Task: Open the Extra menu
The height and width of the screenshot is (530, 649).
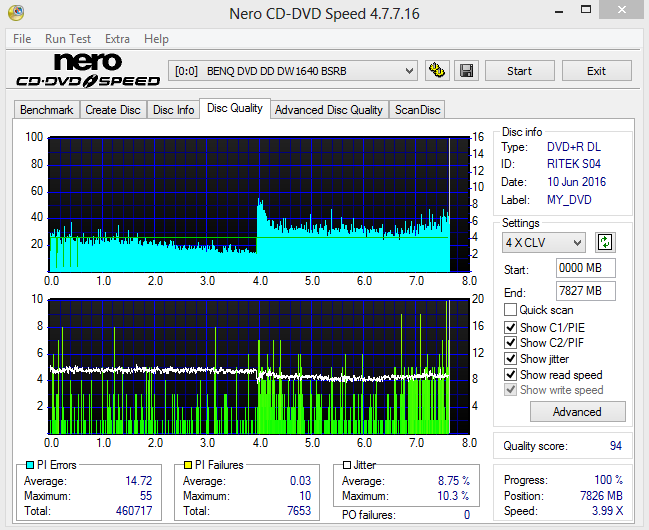Action: point(117,39)
